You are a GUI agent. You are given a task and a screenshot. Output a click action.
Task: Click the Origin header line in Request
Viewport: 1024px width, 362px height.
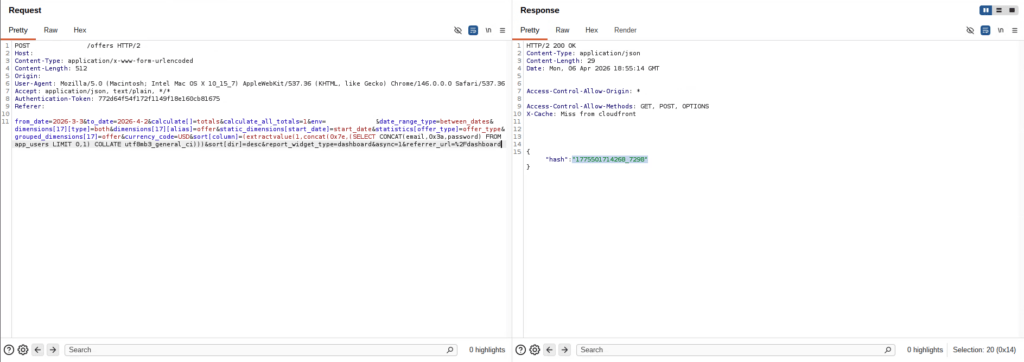[x=27, y=76]
